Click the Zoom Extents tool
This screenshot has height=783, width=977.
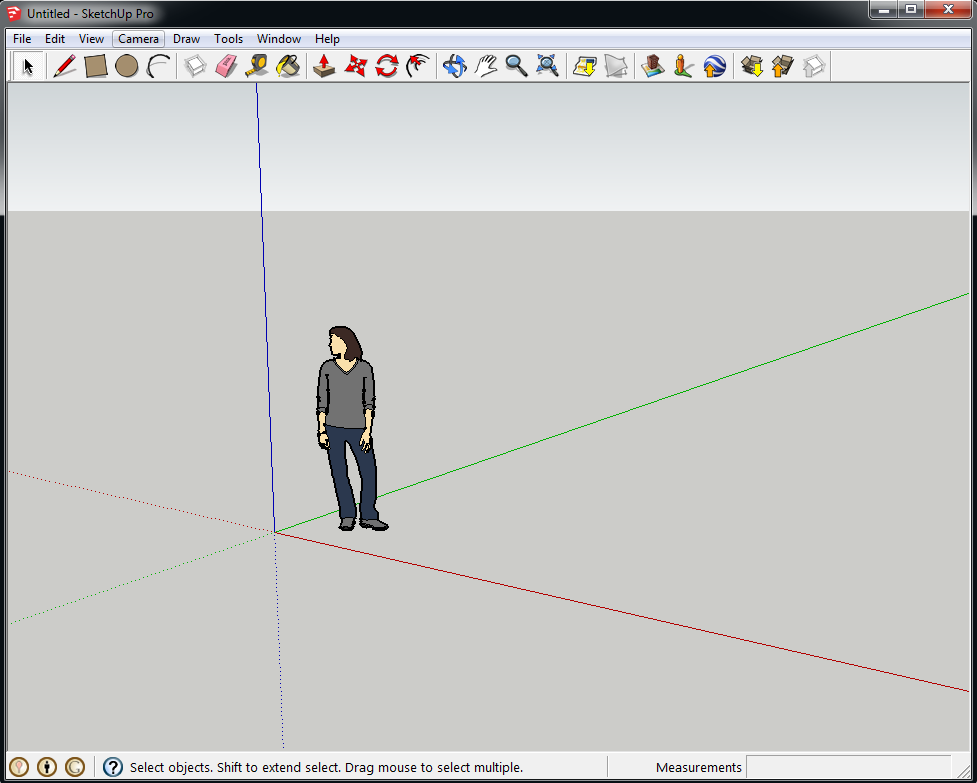(547, 67)
